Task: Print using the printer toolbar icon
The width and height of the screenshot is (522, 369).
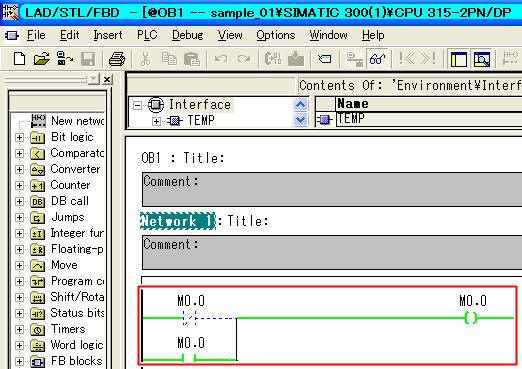Action: pyautogui.click(x=117, y=59)
